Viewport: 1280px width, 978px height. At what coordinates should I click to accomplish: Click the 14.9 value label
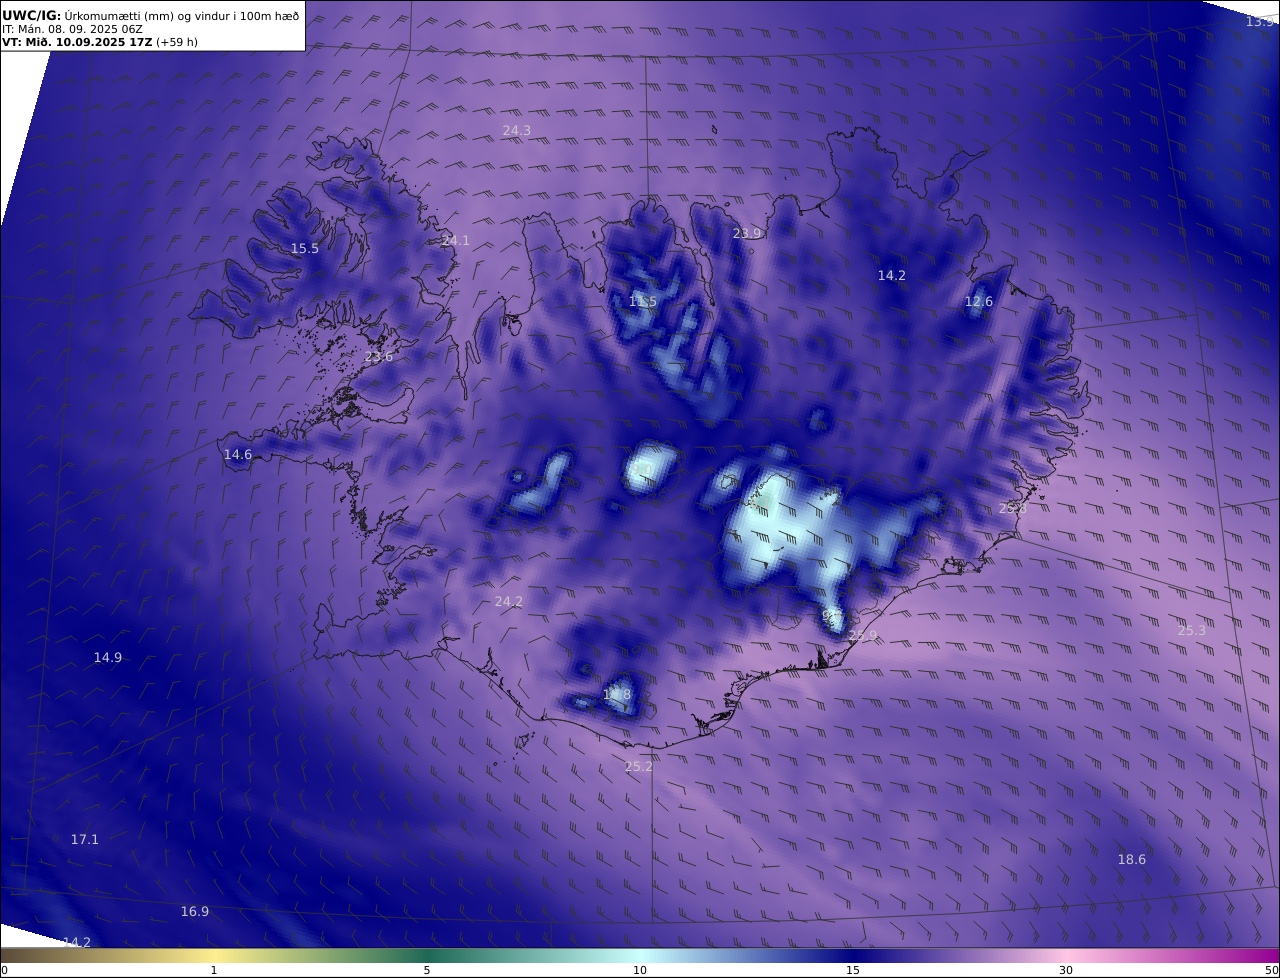click(x=108, y=658)
